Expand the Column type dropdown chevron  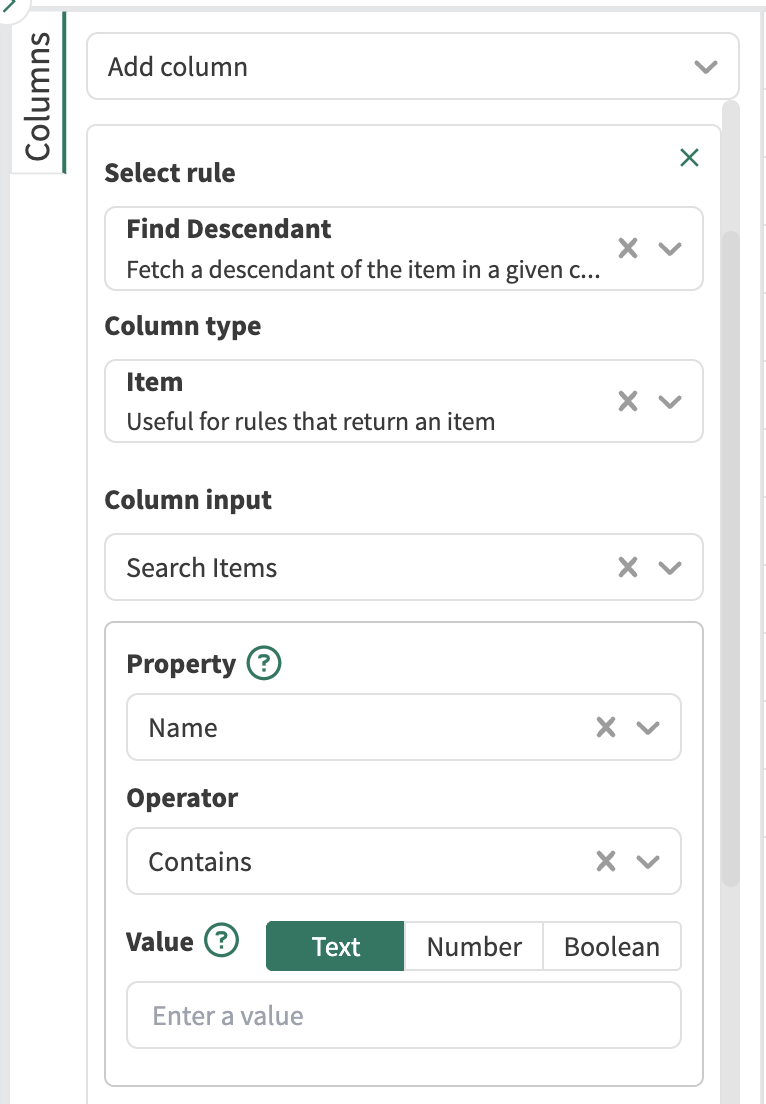[x=670, y=401]
